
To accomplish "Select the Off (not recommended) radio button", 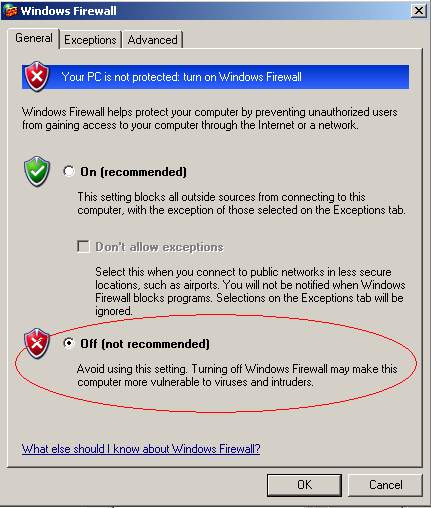I will 69,343.
